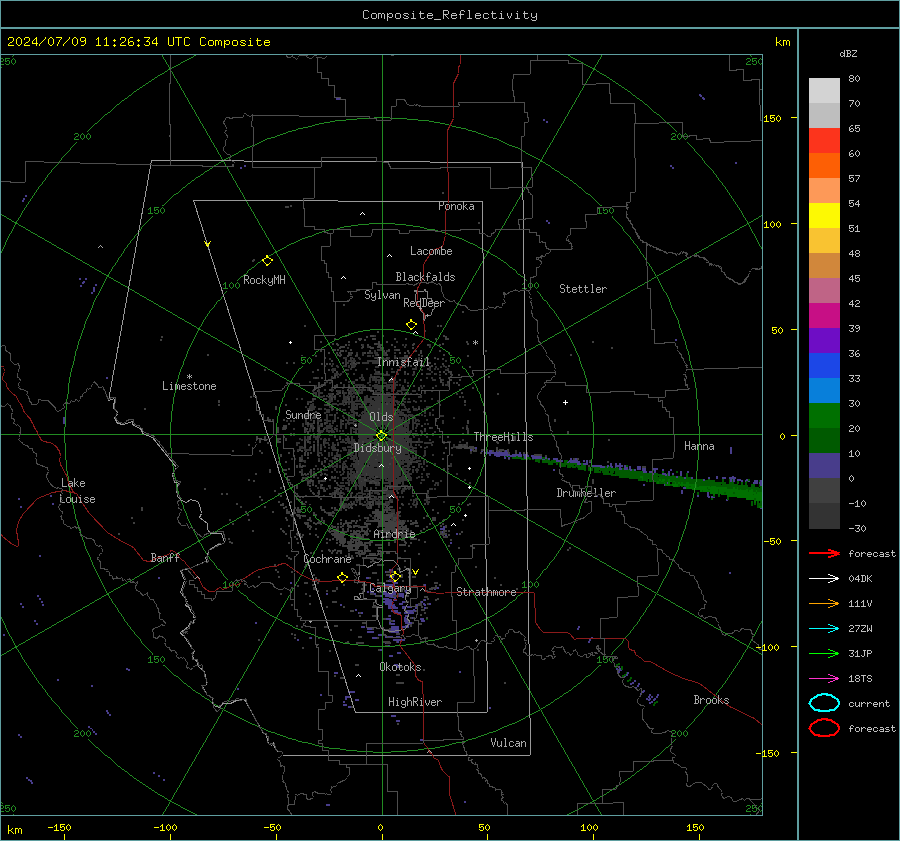Click the HighRiver label
Screen dimensions: 900x841
415,702
